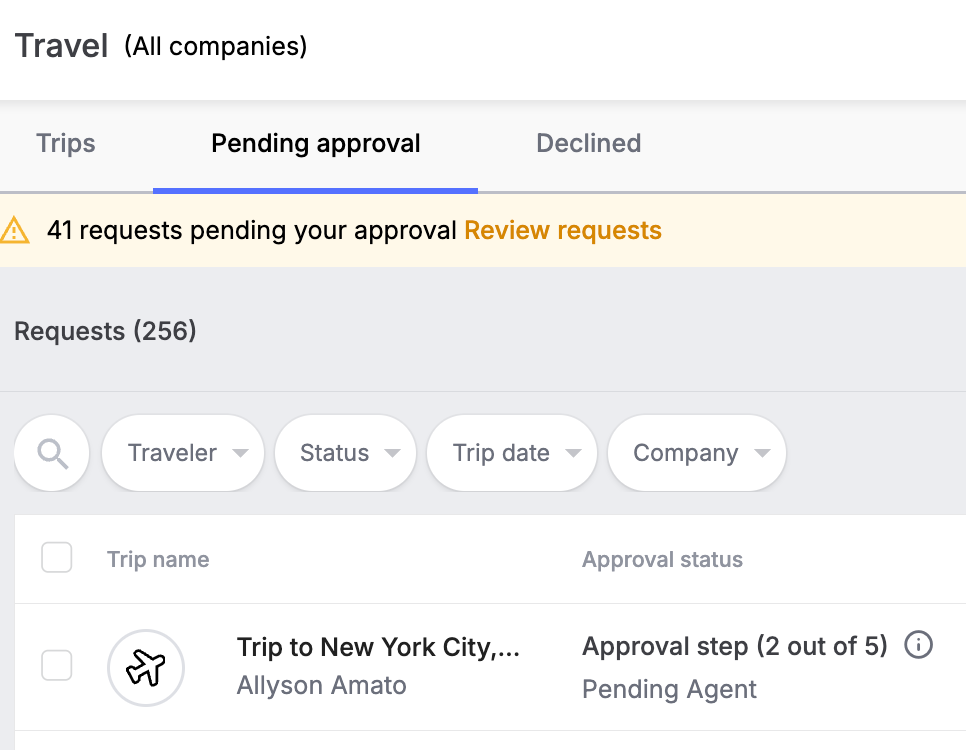966x750 pixels.
Task: Check the Allyson Amato trip row checkbox
Action: 57,665
